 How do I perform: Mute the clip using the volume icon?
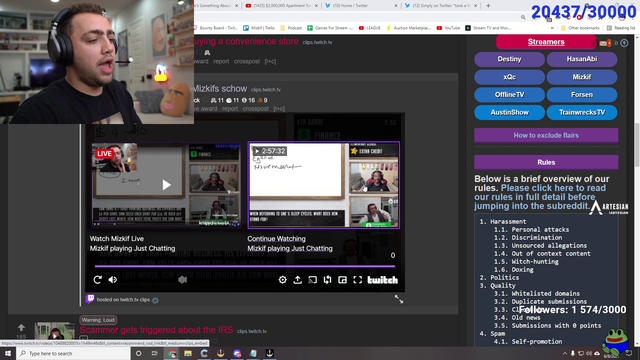[x=113, y=280]
